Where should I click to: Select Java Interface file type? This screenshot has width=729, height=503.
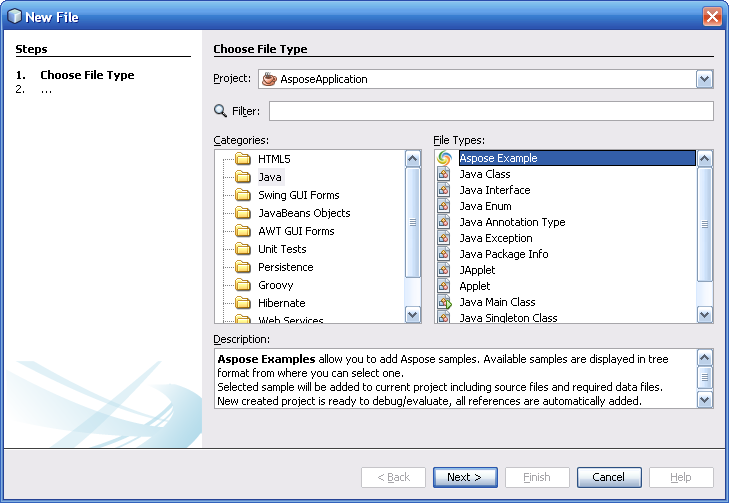tap(495, 190)
